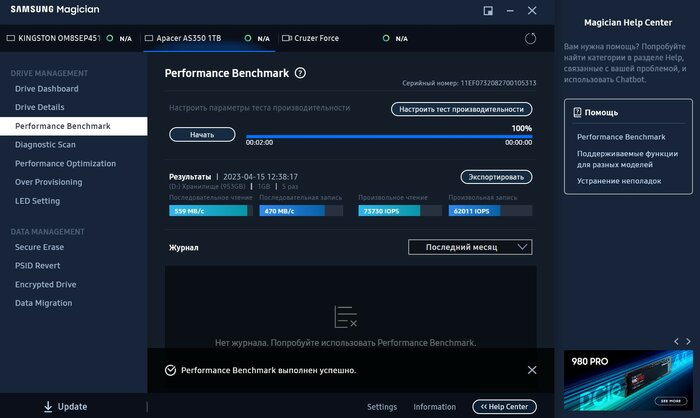Open Information at the bottom

click(x=434, y=407)
